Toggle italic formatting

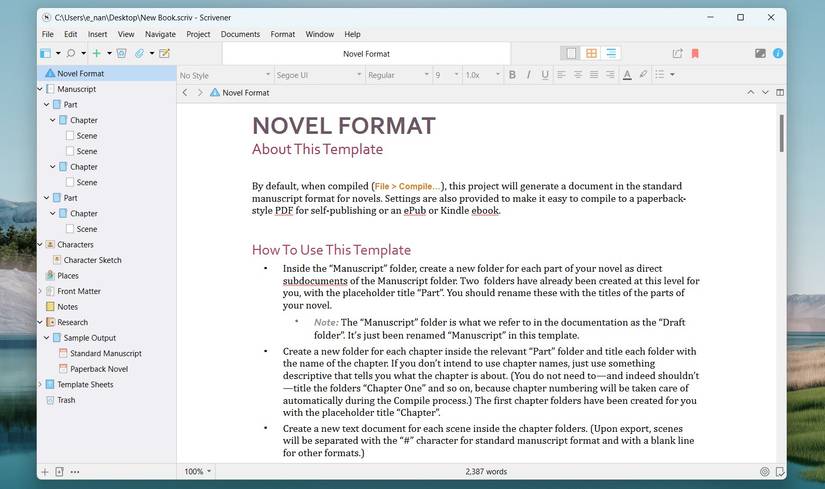(528, 75)
